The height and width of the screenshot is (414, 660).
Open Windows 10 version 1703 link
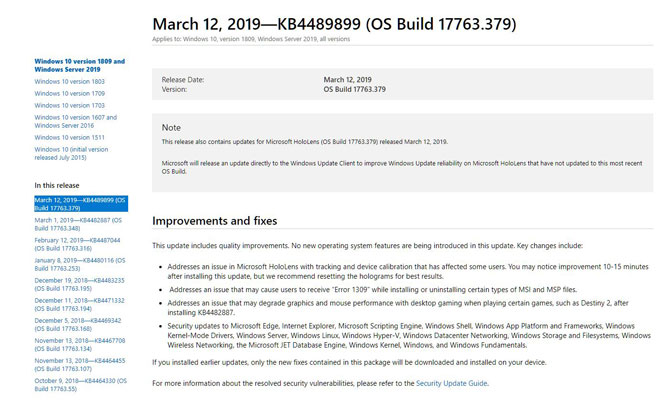click(x=69, y=105)
